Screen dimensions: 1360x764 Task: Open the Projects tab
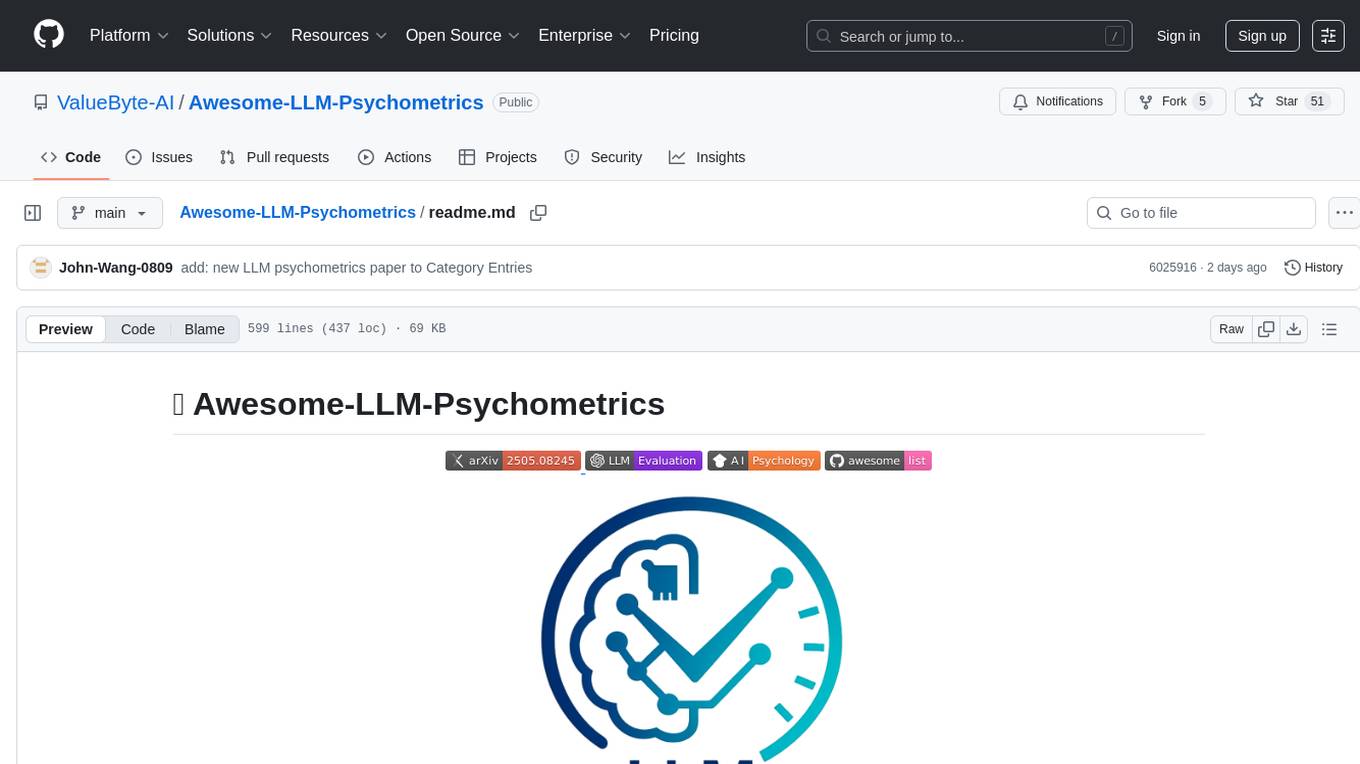498,157
